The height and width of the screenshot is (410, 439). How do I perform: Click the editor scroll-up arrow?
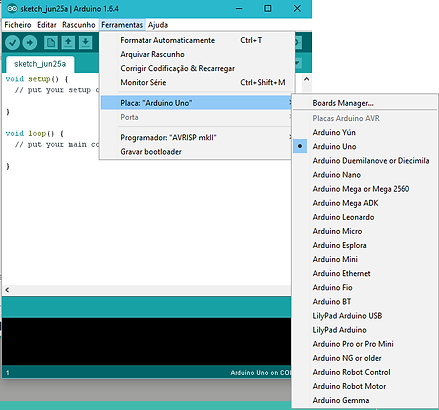pos(307,79)
